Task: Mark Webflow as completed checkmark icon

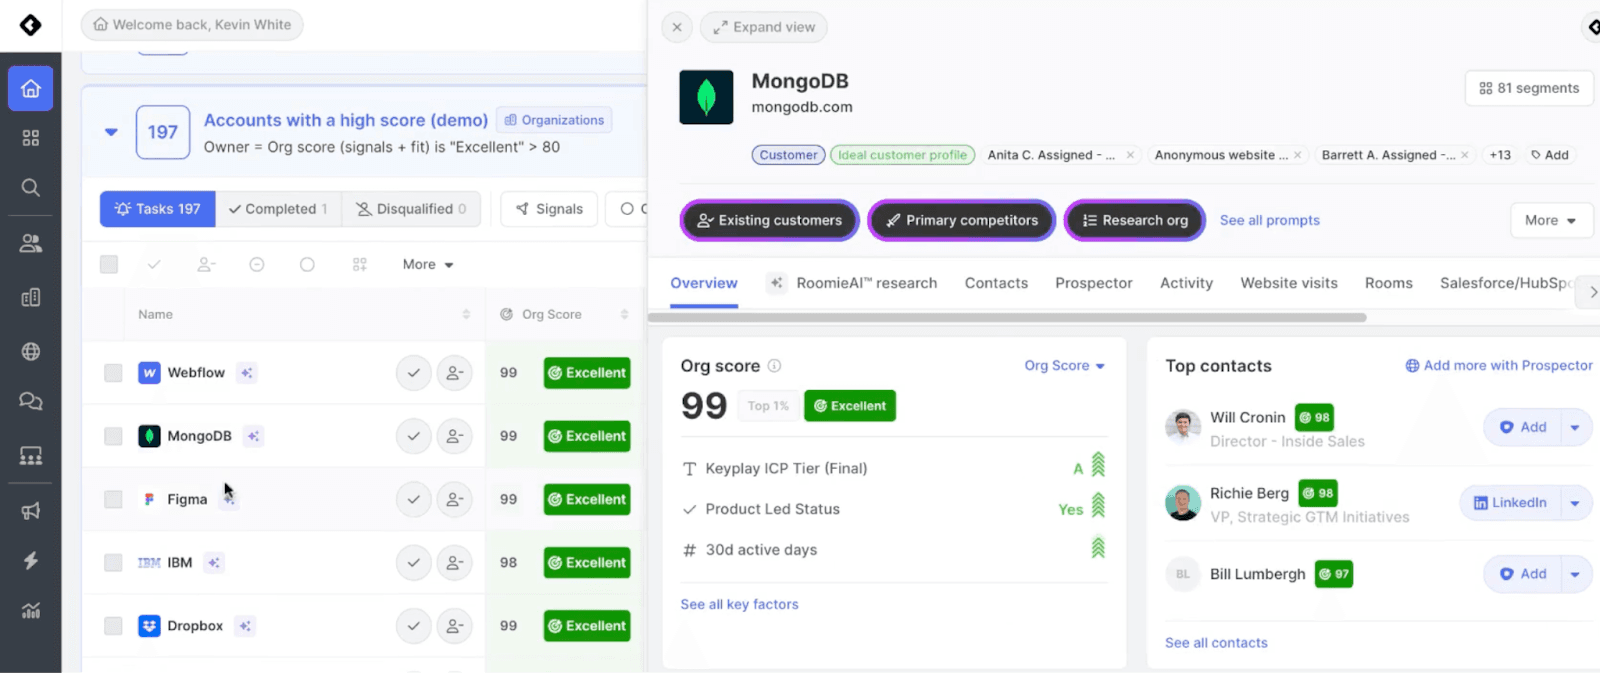Action: (413, 373)
